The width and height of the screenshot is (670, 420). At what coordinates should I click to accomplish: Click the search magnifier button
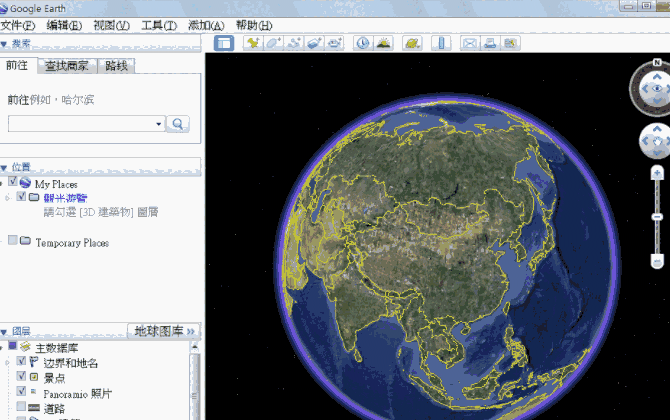(178, 123)
